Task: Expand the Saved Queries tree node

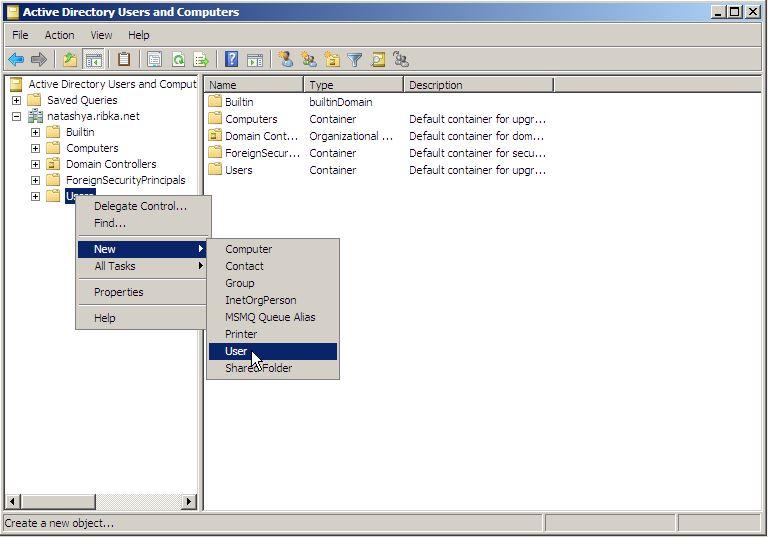Action: pyautogui.click(x=16, y=100)
